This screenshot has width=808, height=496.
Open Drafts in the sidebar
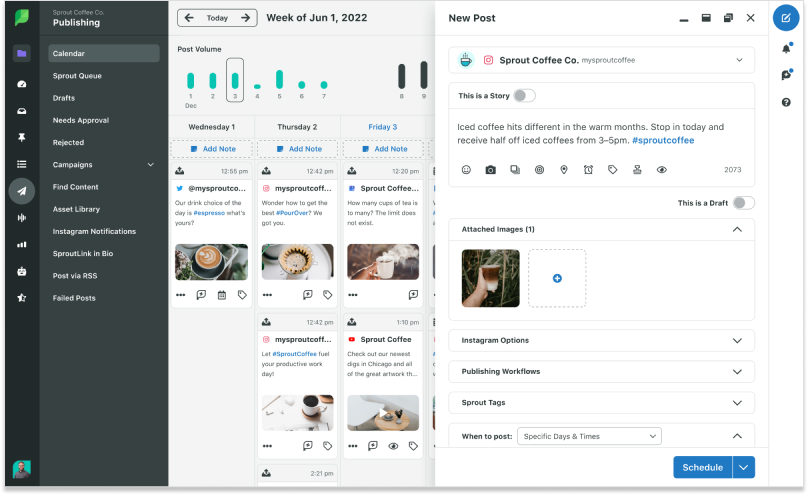64,98
